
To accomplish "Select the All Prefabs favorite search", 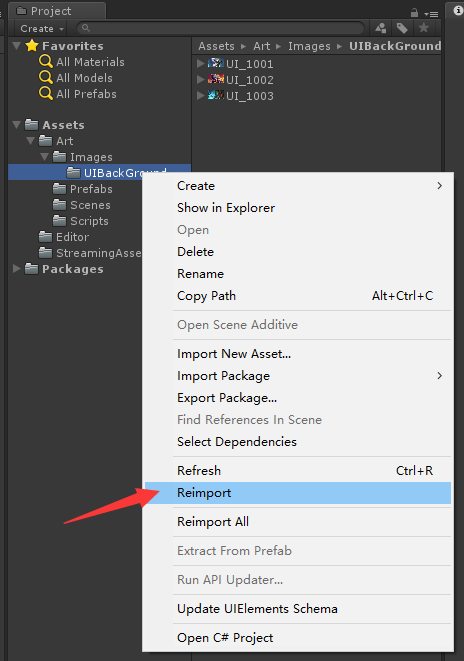I will (78, 94).
